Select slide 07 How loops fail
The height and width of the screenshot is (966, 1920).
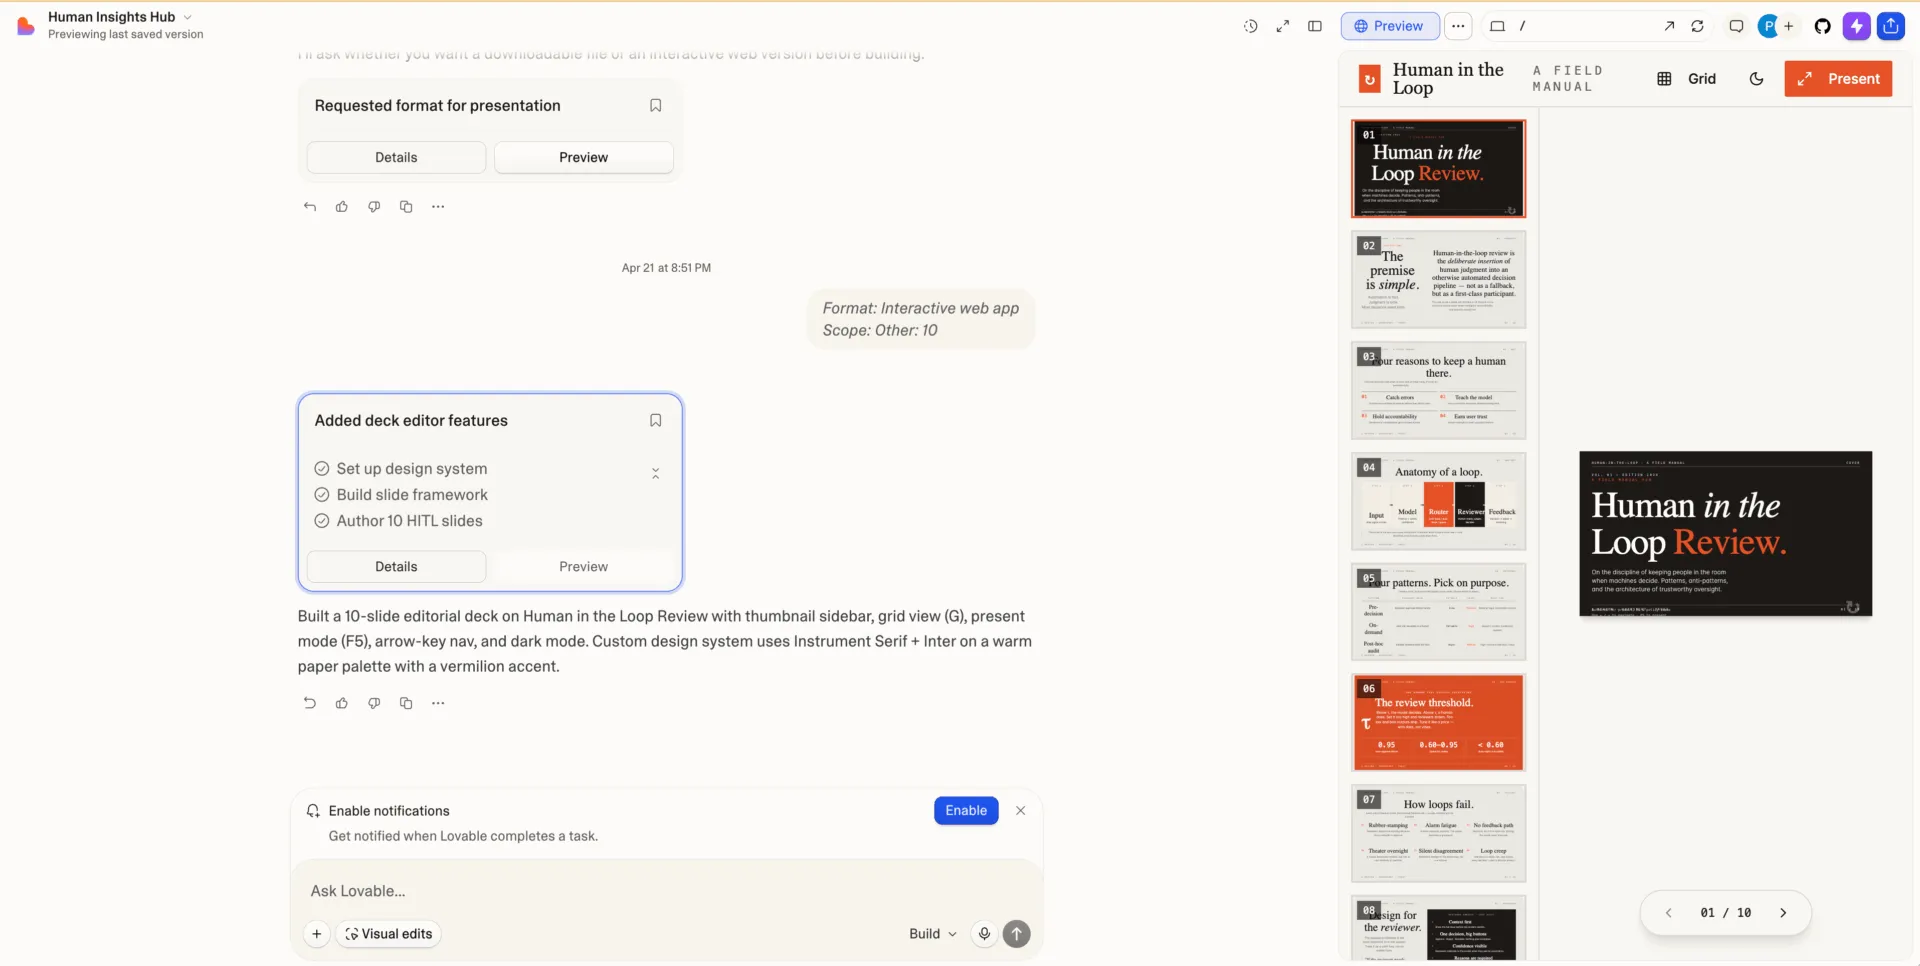click(x=1439, y=834)
